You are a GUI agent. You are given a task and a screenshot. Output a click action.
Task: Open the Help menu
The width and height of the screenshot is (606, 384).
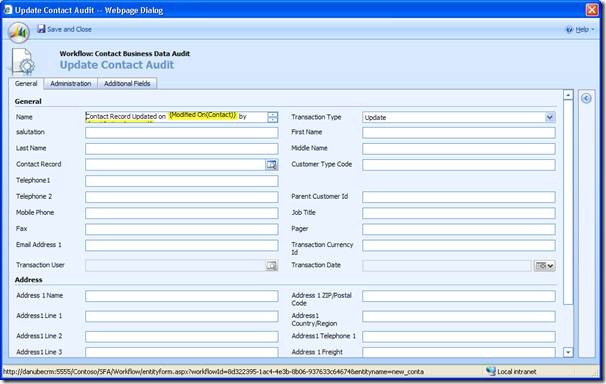[584, 29]
